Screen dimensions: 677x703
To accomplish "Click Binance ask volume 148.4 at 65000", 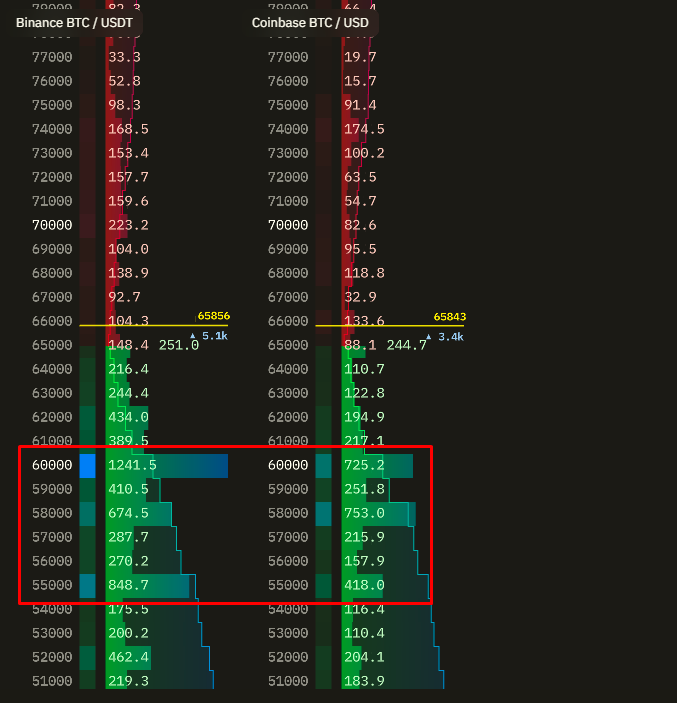I will [x=128, y=345].
